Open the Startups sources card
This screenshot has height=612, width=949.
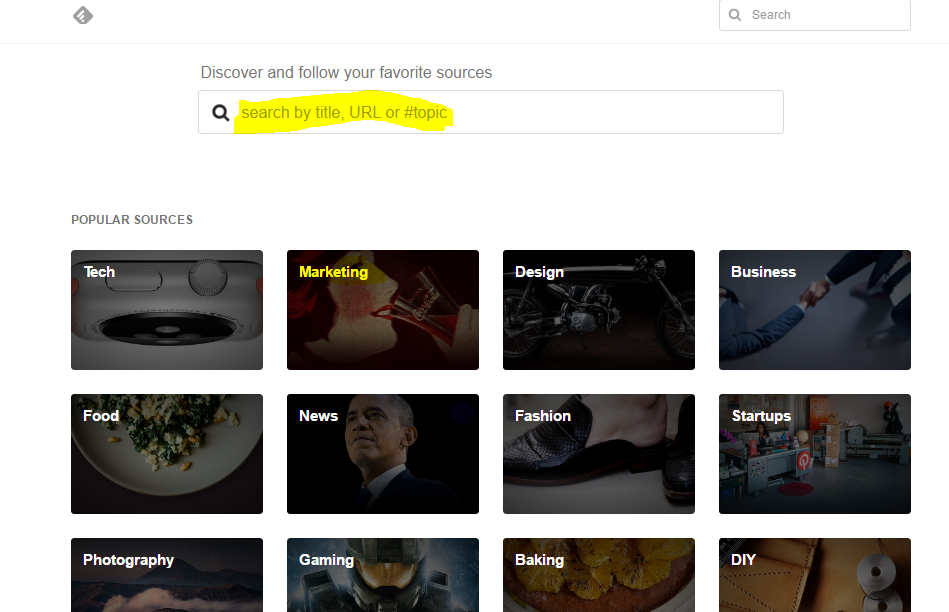point(815,454)
